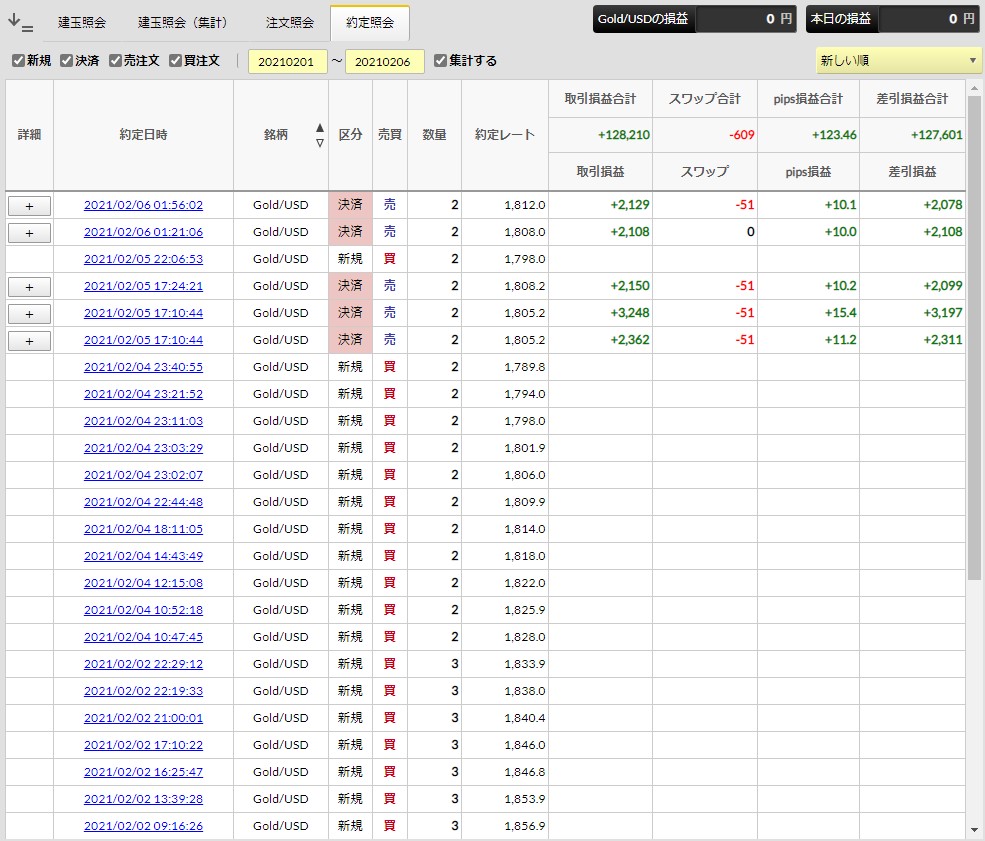This screenshot has width=985, height=841.
Task: Uncheck the 集計する checkbox
Action: (x=440, y=60)
